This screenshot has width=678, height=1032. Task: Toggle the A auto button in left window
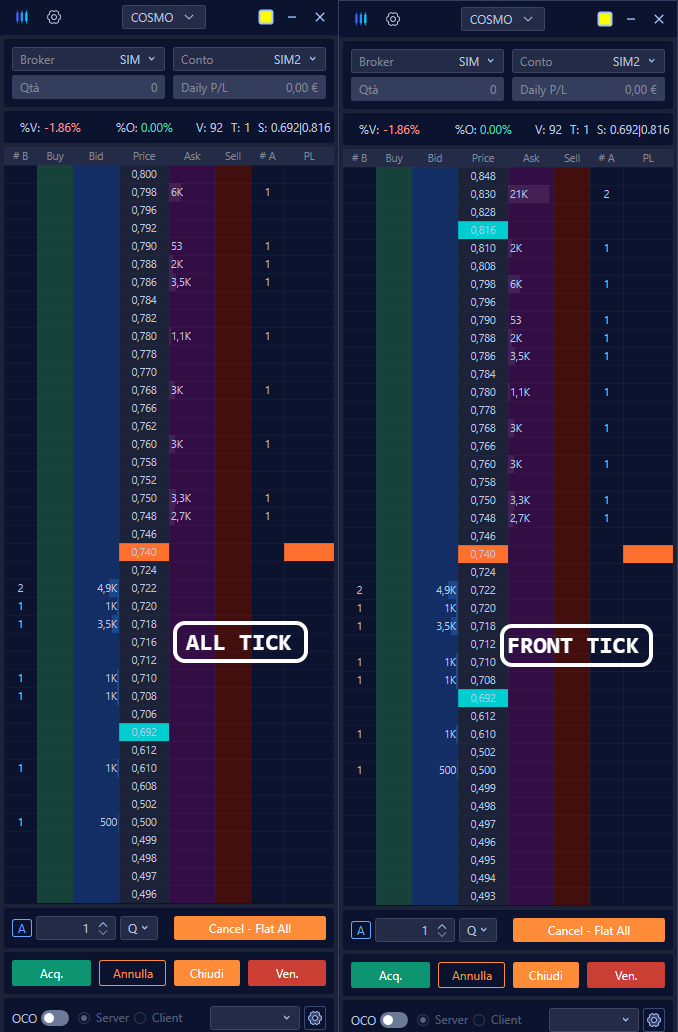pos(22,929)
